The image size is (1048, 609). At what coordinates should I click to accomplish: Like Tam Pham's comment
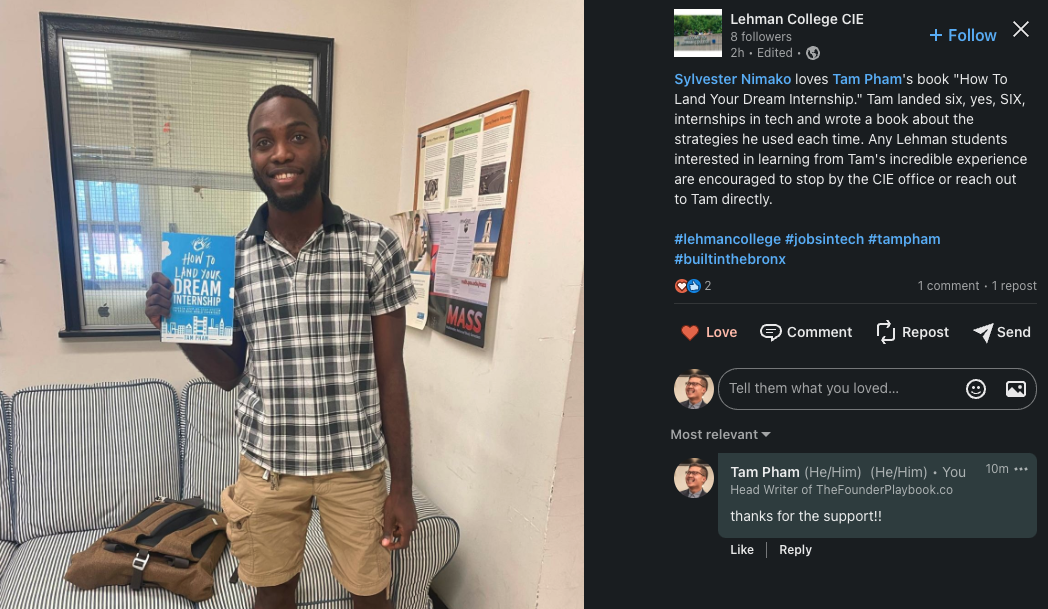click(x=742, y=550)
